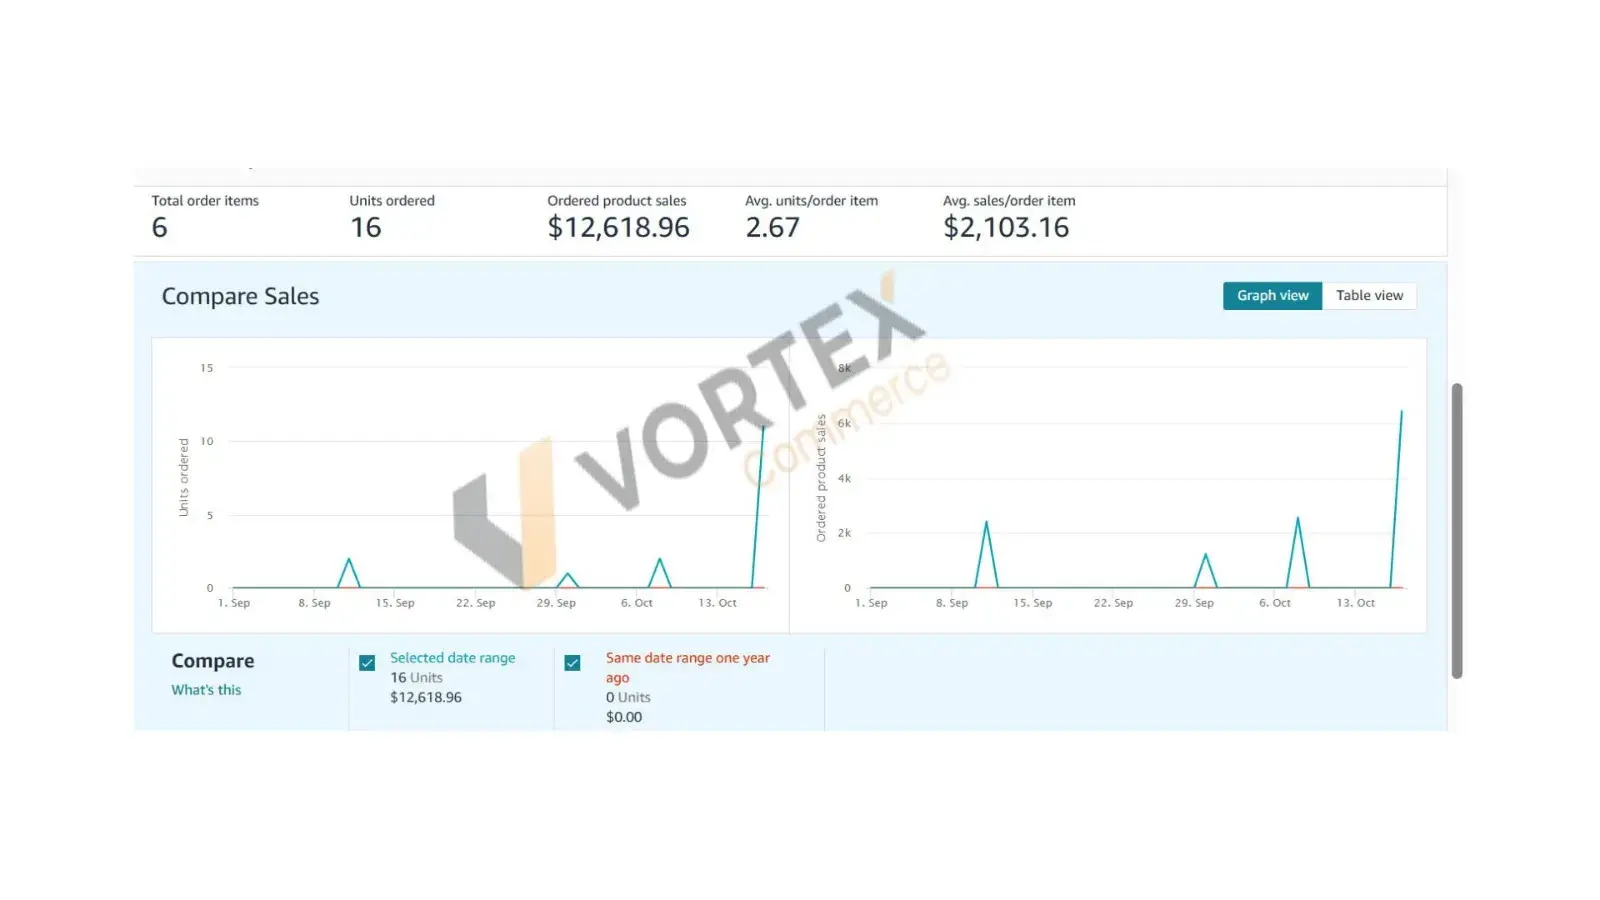Click the Total order items value 6

(x=160, y=228)
